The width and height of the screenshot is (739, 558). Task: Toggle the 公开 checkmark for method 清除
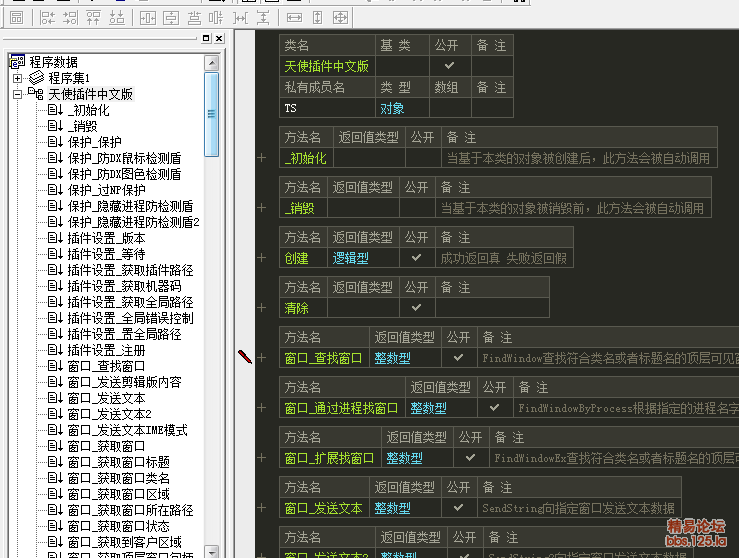point(416,308)
